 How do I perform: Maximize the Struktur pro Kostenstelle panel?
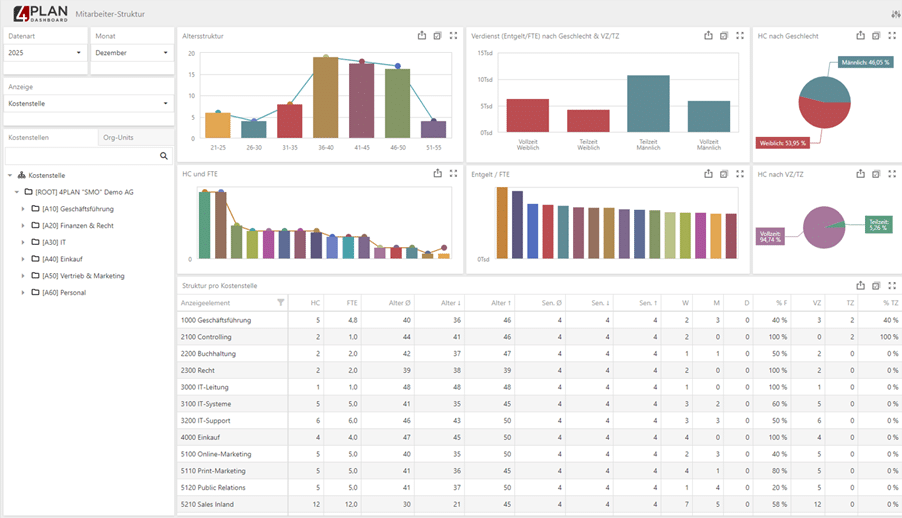coord(892,285)
